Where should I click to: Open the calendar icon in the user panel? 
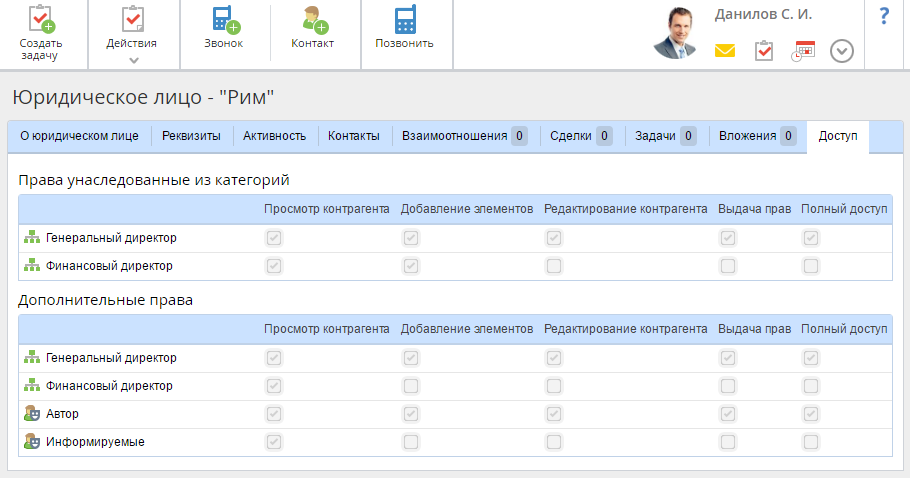pos(803,50)
